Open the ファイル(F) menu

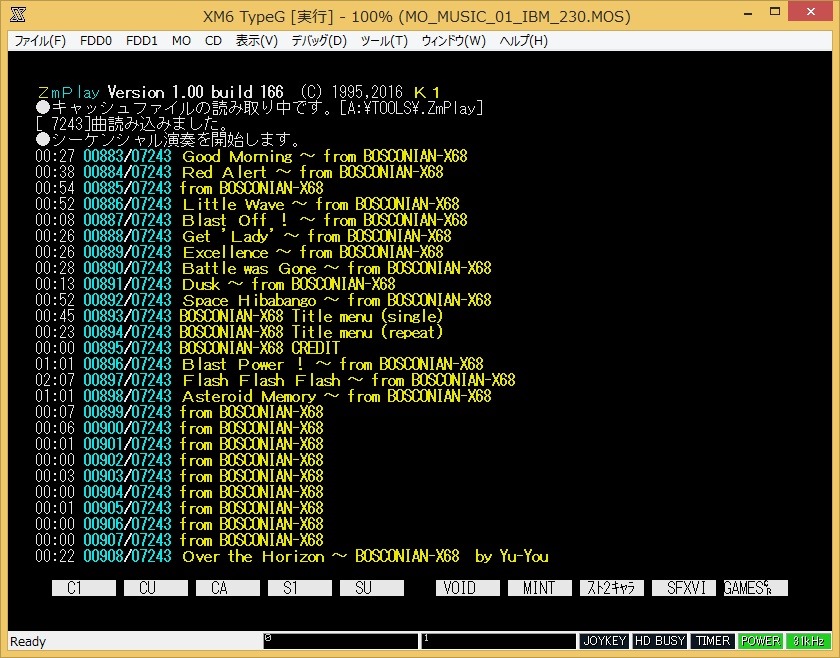pos(40,41)
